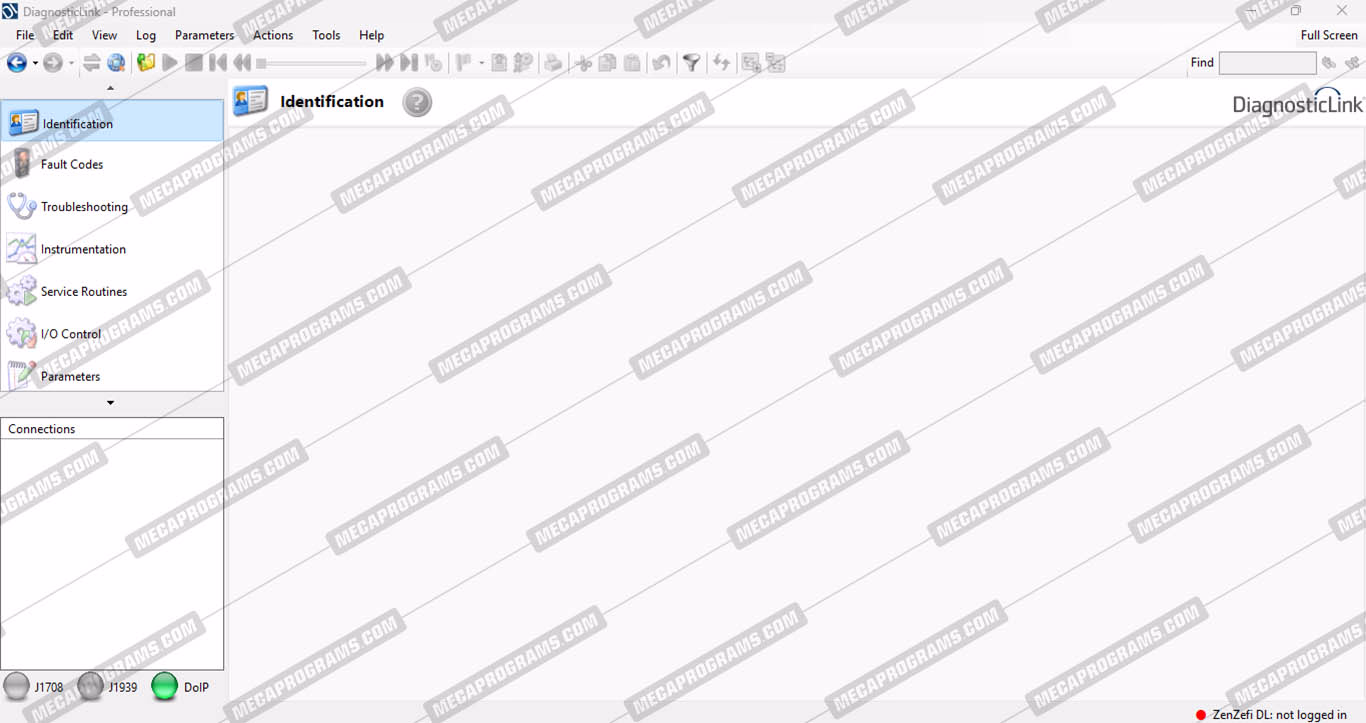This screenshot has width=1366, height=723.
Task: Click the rewind playback button
Action: tap(242, 63)
